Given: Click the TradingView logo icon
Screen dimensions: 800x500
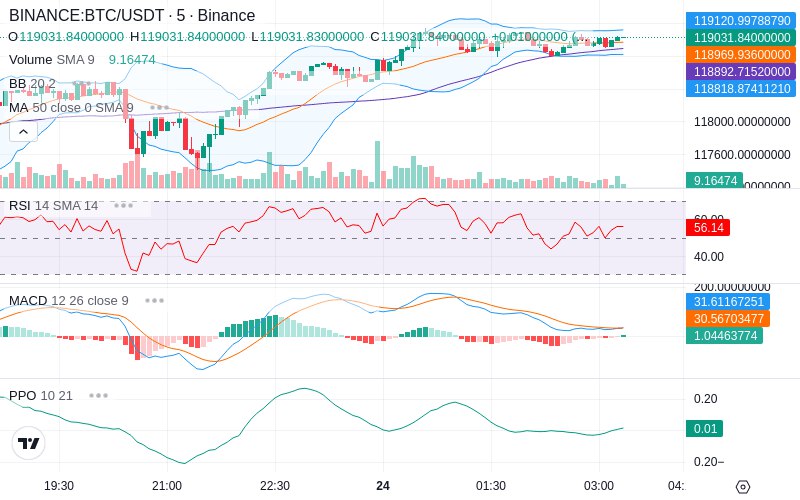Looking at the screenshot, I should [x=29, y=443].
